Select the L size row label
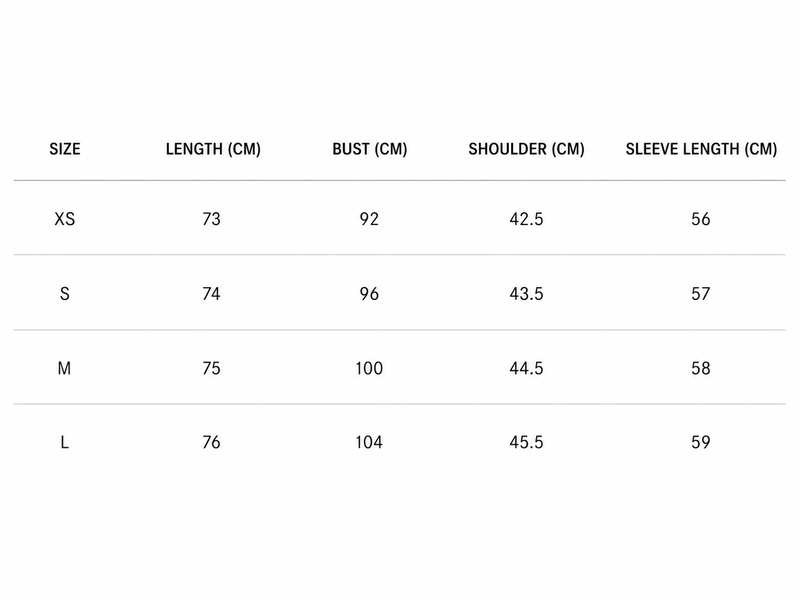 coord(64,442)
